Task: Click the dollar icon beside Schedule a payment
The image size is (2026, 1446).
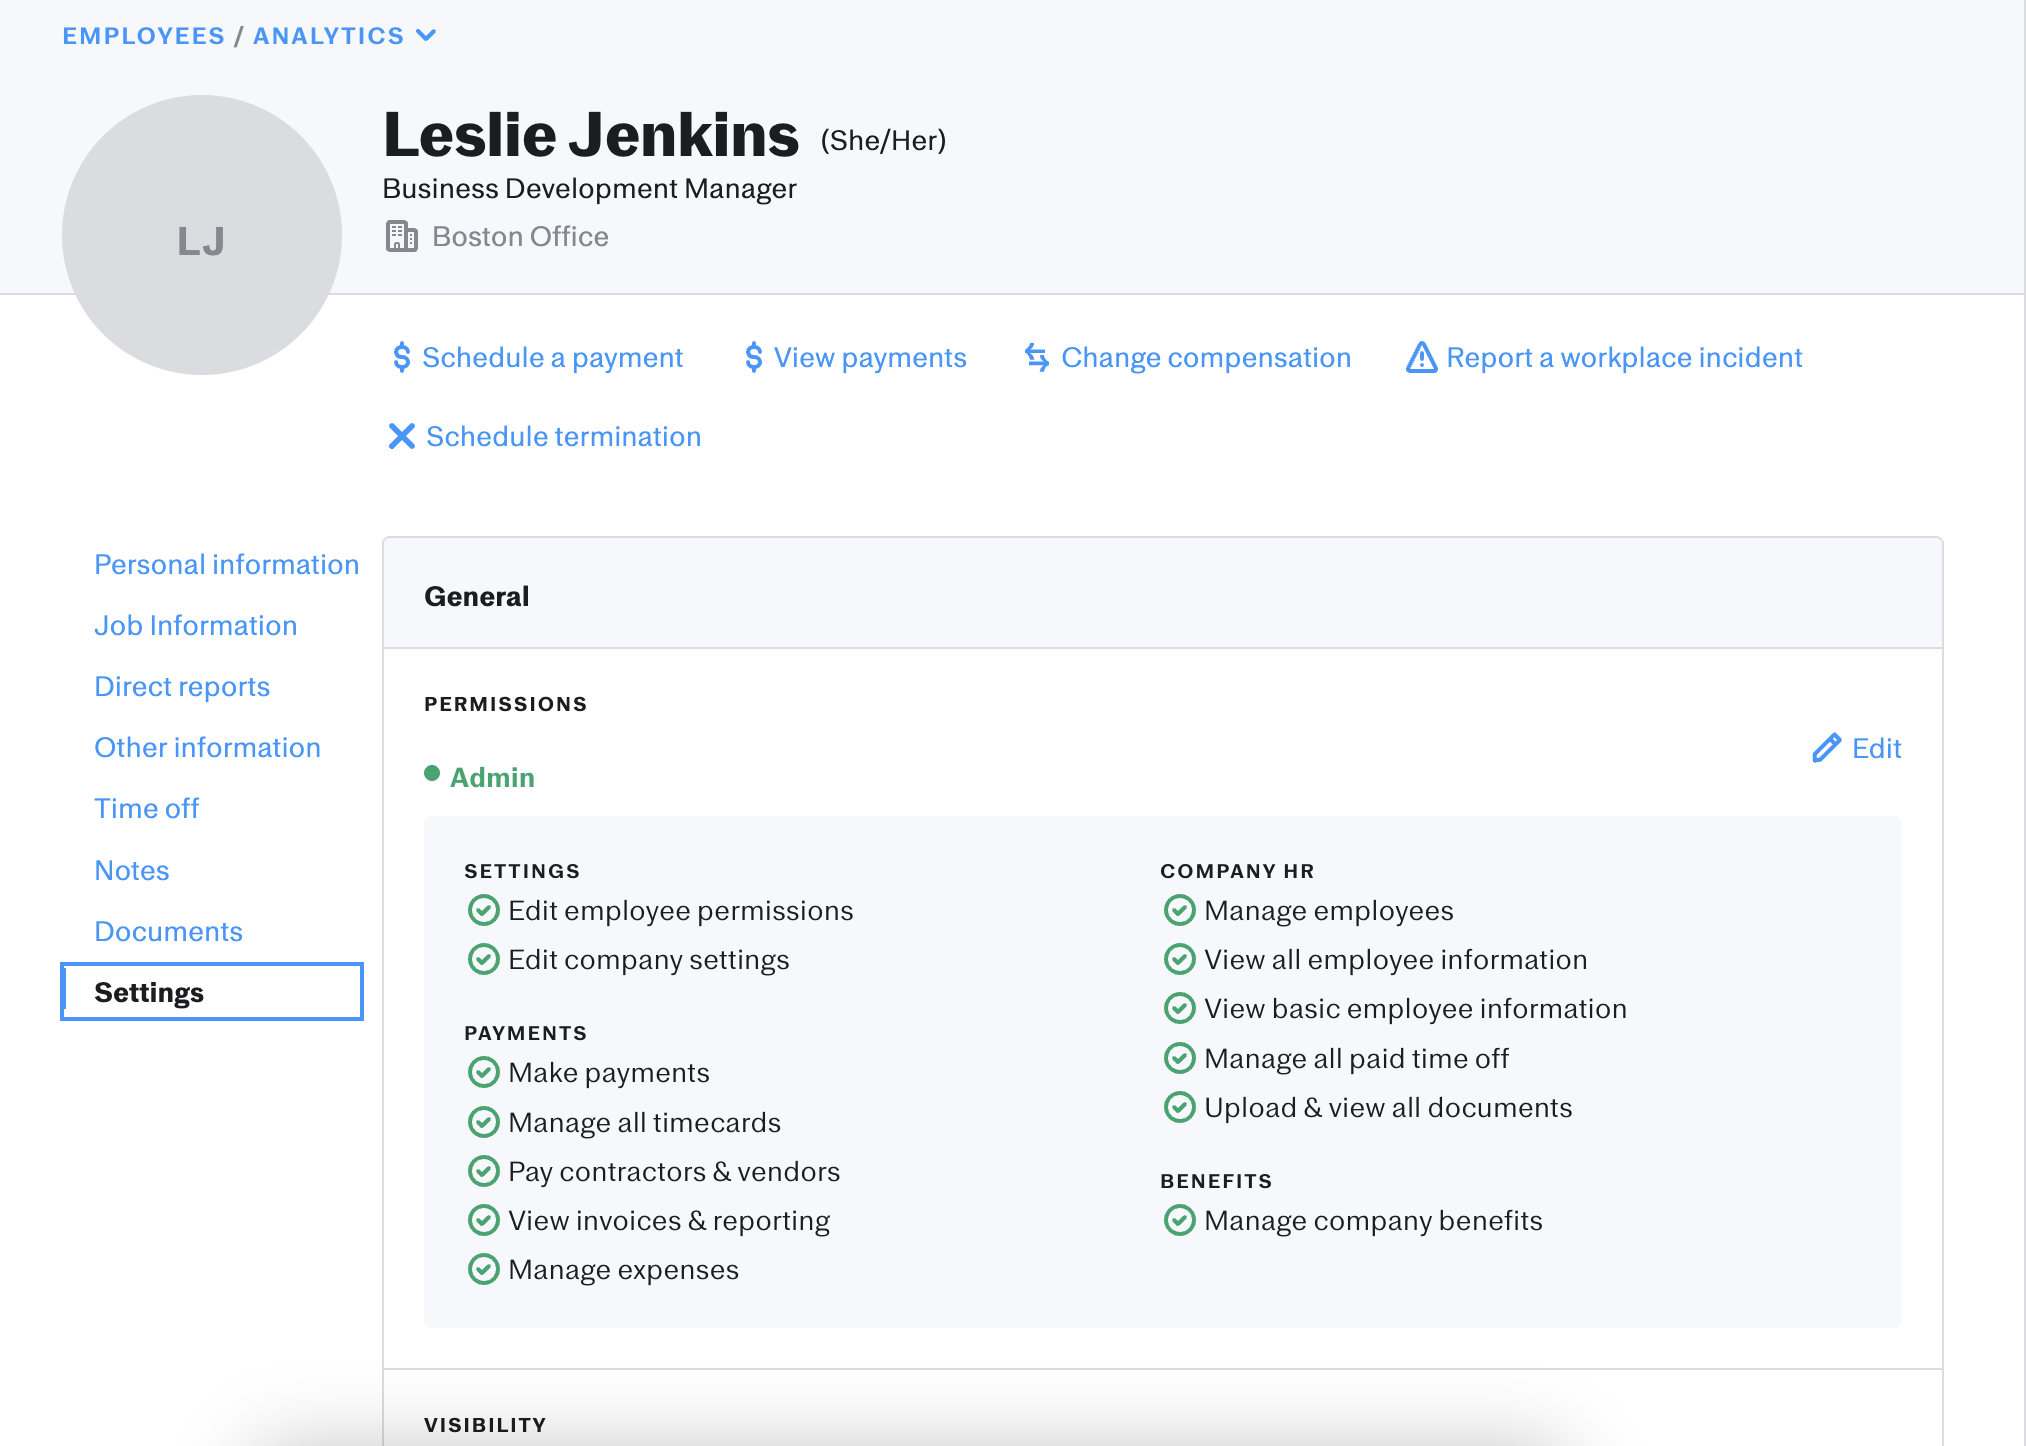Action: (x=401, y=357)
